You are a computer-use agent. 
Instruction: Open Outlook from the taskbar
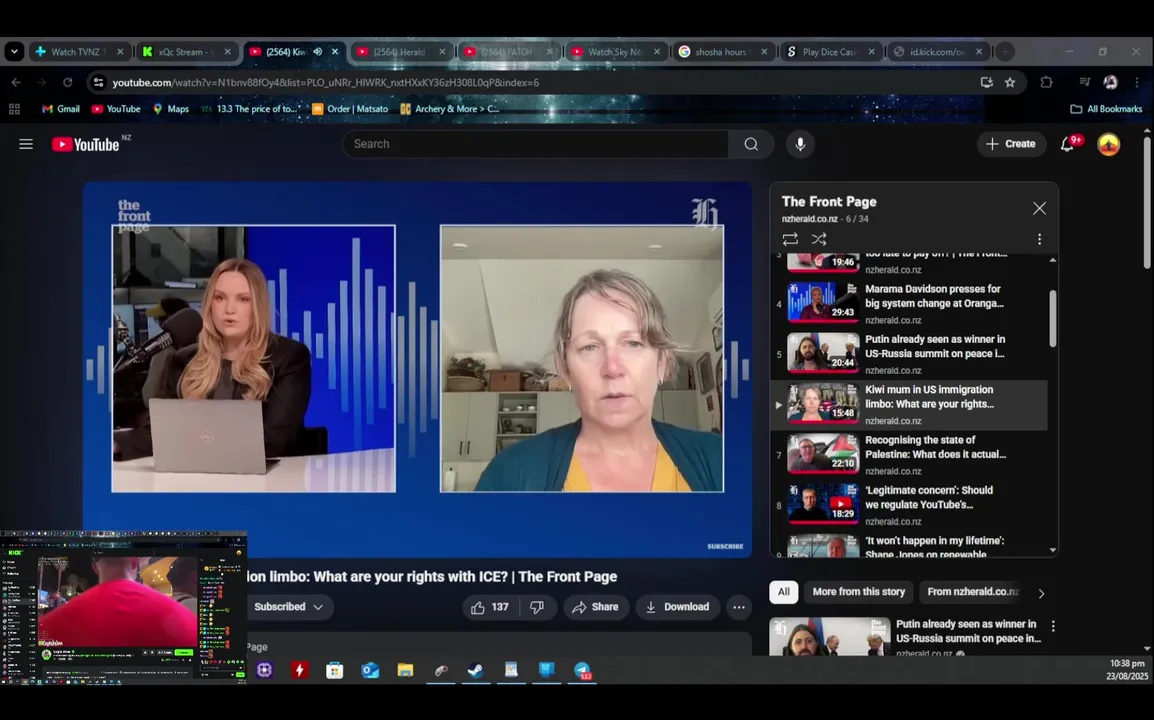point(370,670)
